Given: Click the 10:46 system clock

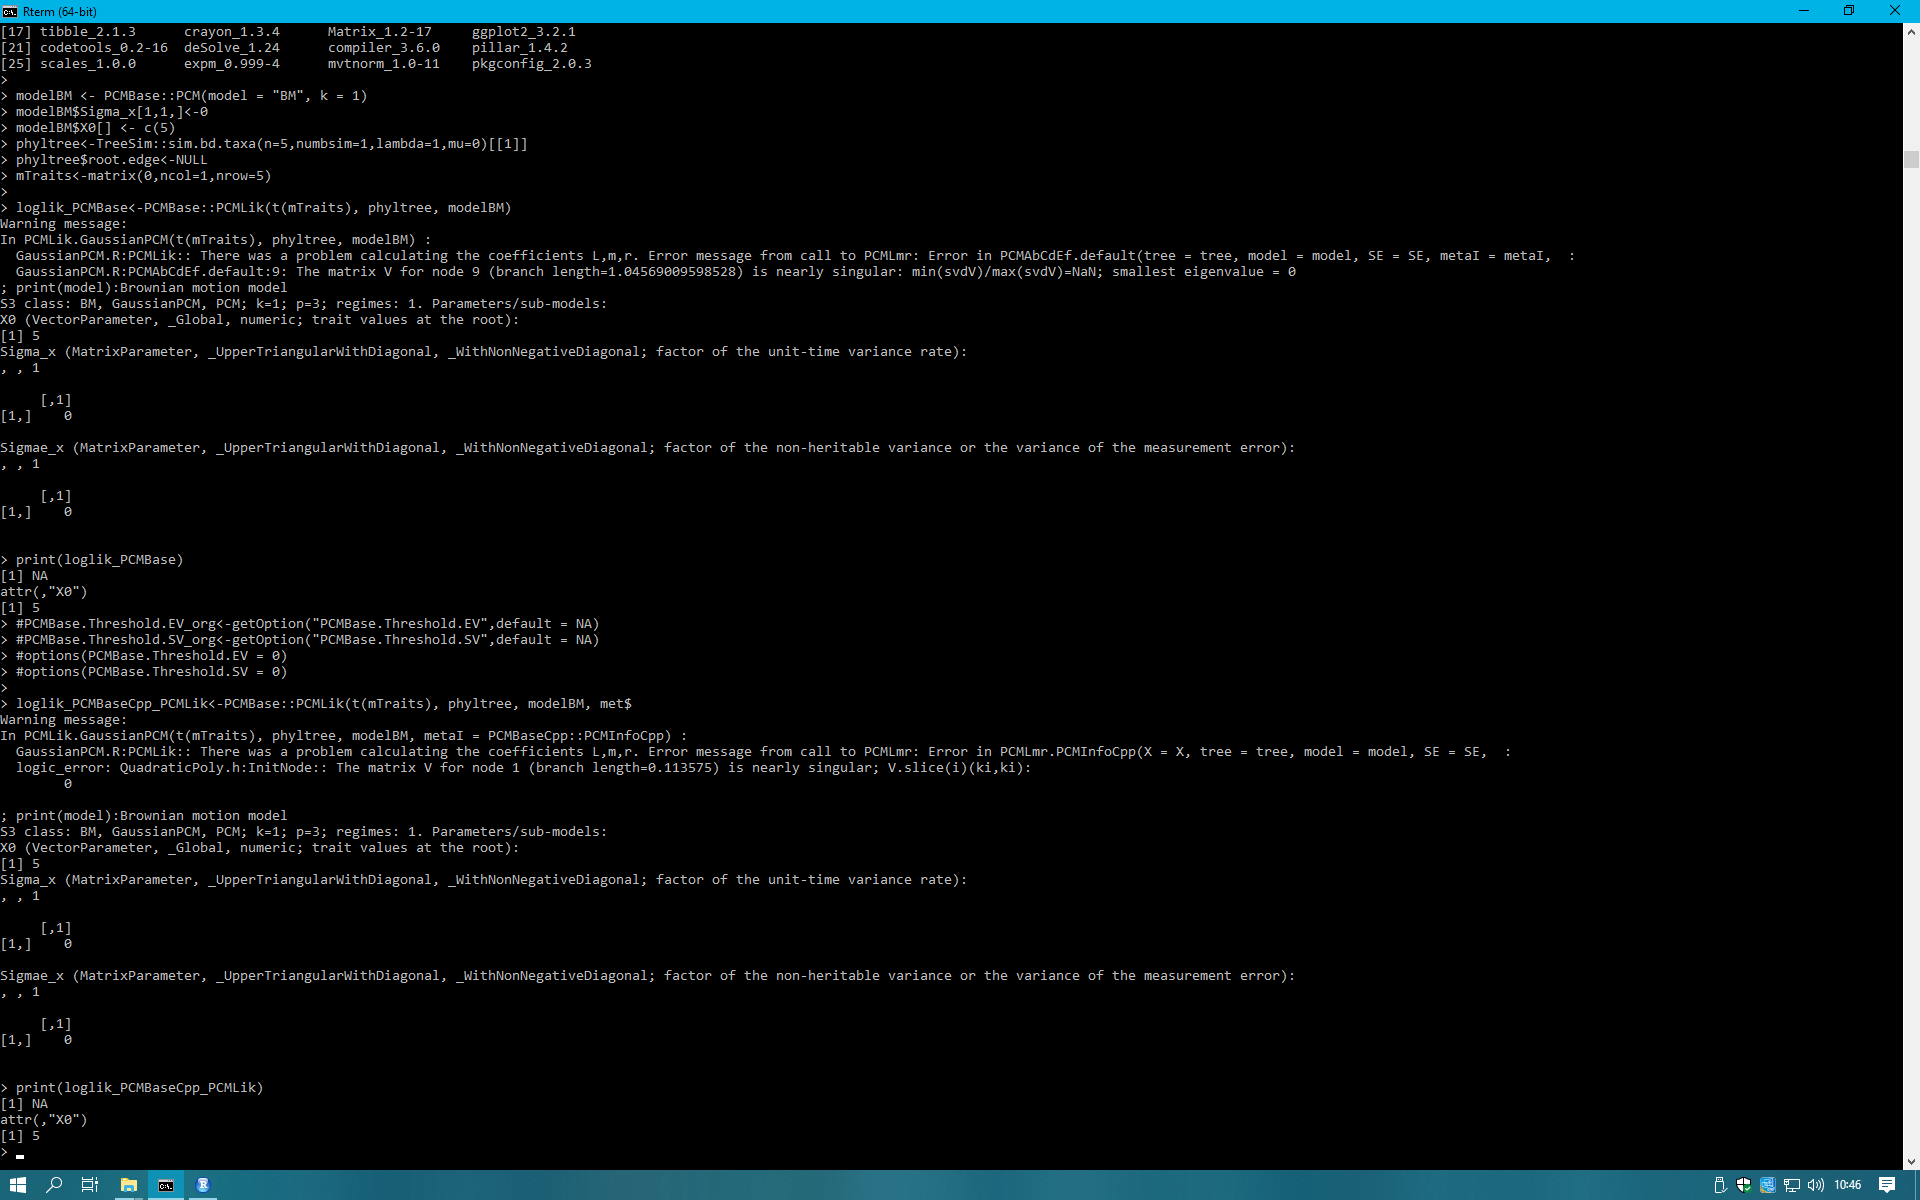Looking at the screenshot, I should pyautogui.click(x=1848, y=1185).
